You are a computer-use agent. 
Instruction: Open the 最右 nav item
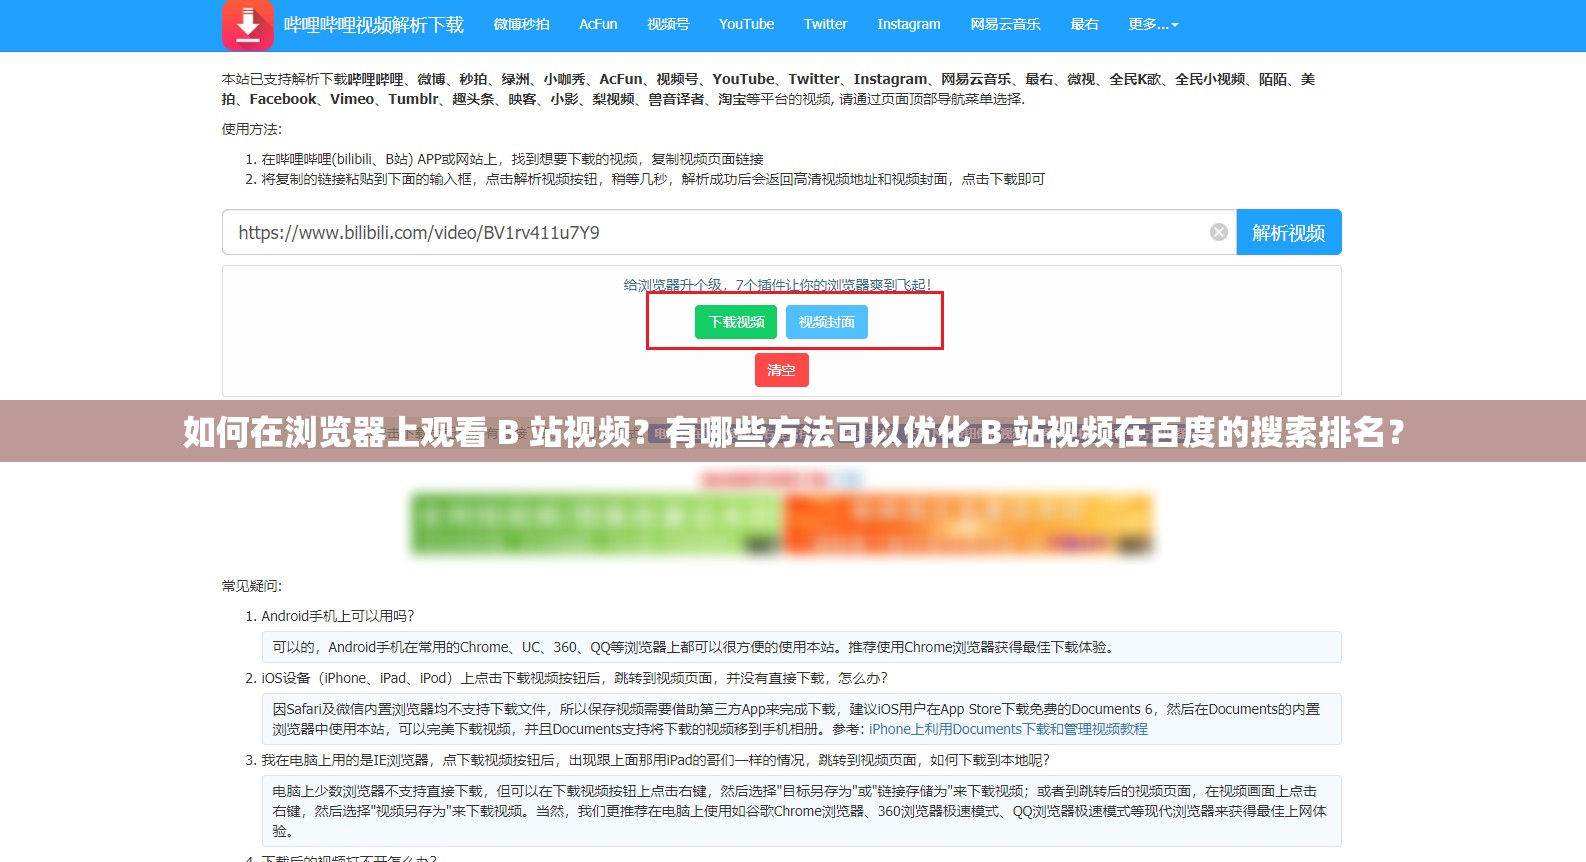(1084, 24)
